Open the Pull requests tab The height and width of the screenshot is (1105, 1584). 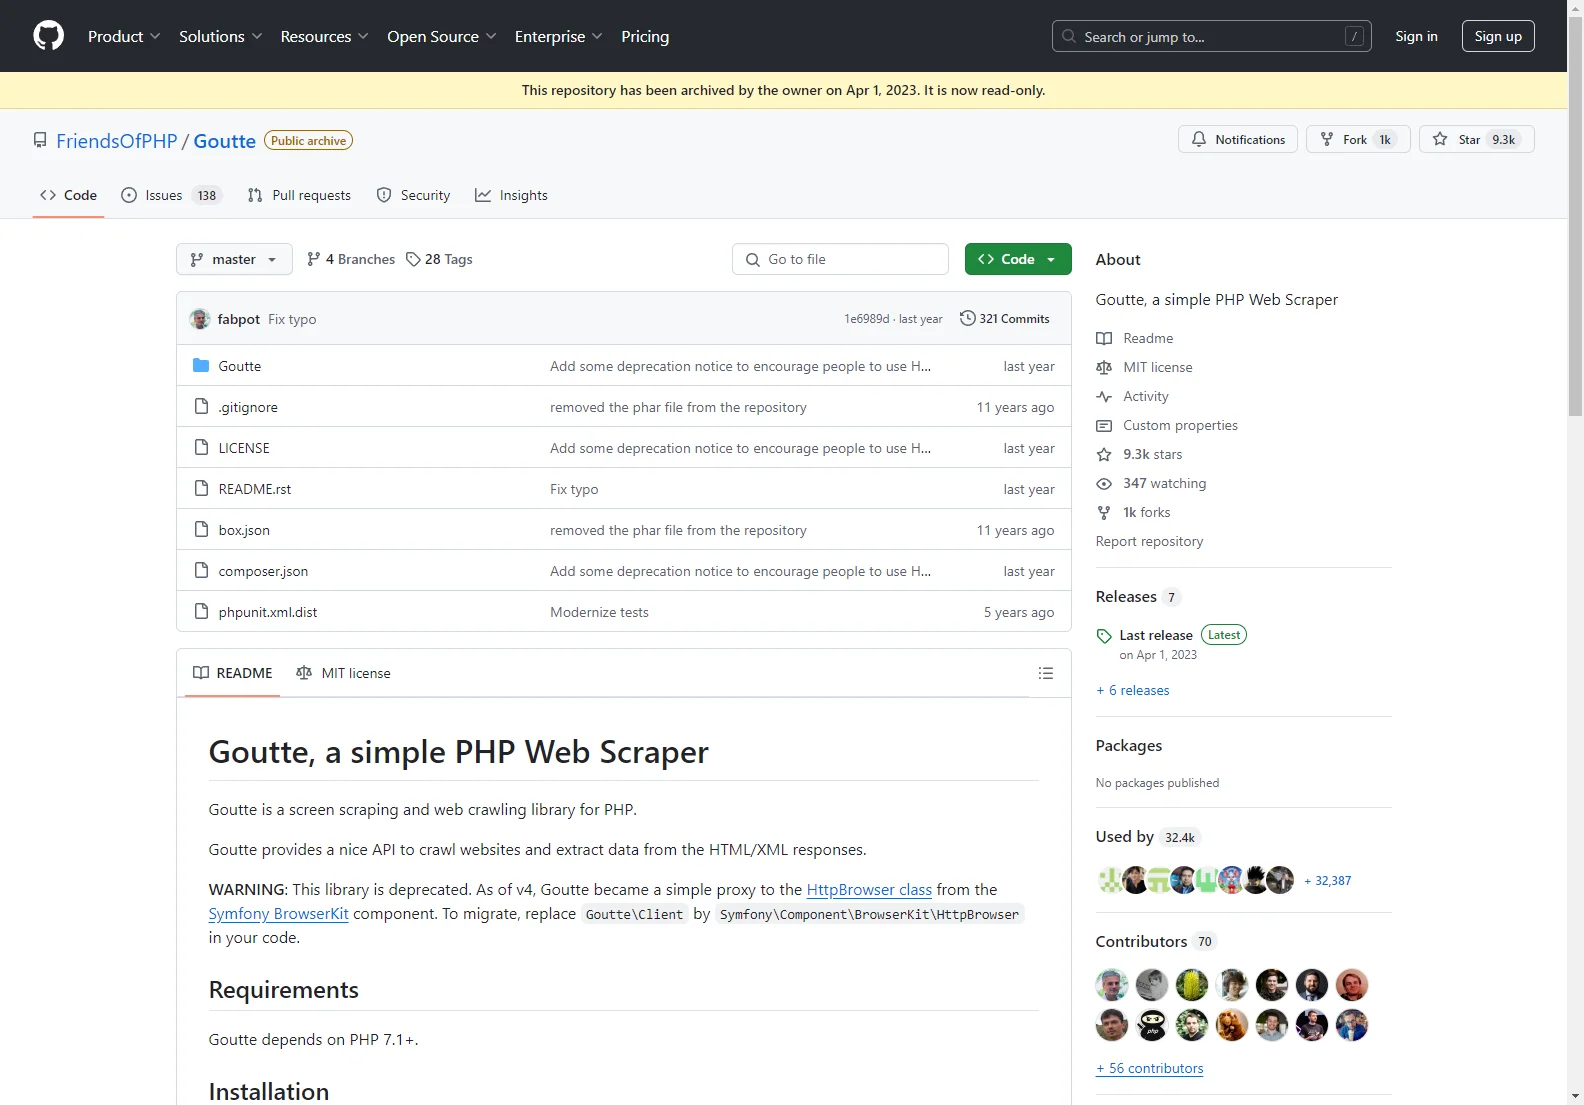pyautogui.click(x=299, y=195)
